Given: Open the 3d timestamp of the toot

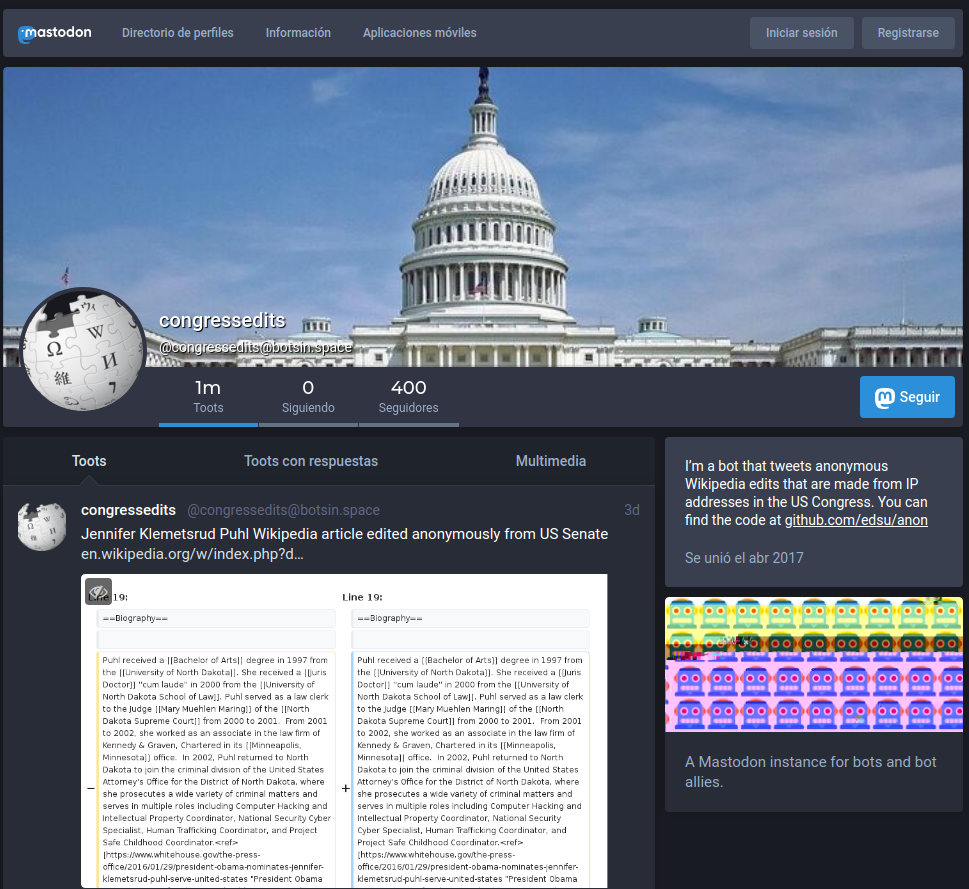Looking at the screenshot, I should point(632,510).
